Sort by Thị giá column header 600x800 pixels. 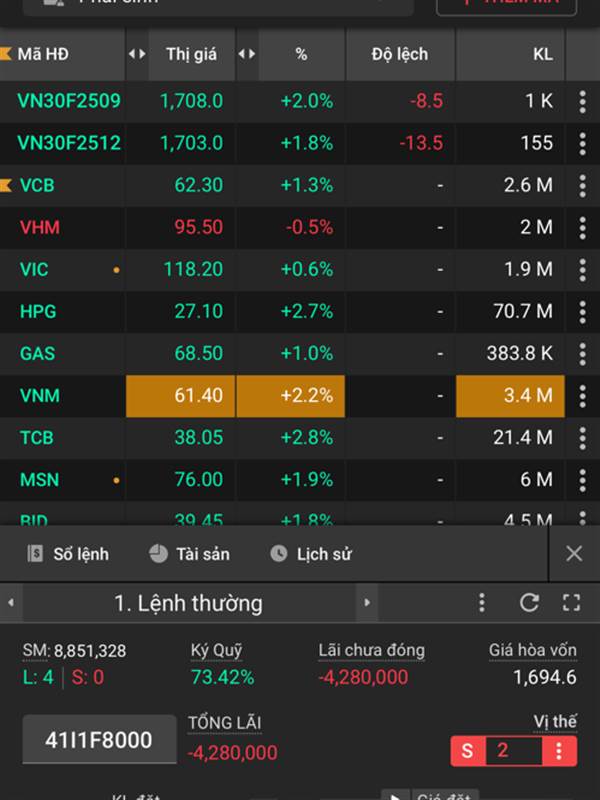pos(191,54)
